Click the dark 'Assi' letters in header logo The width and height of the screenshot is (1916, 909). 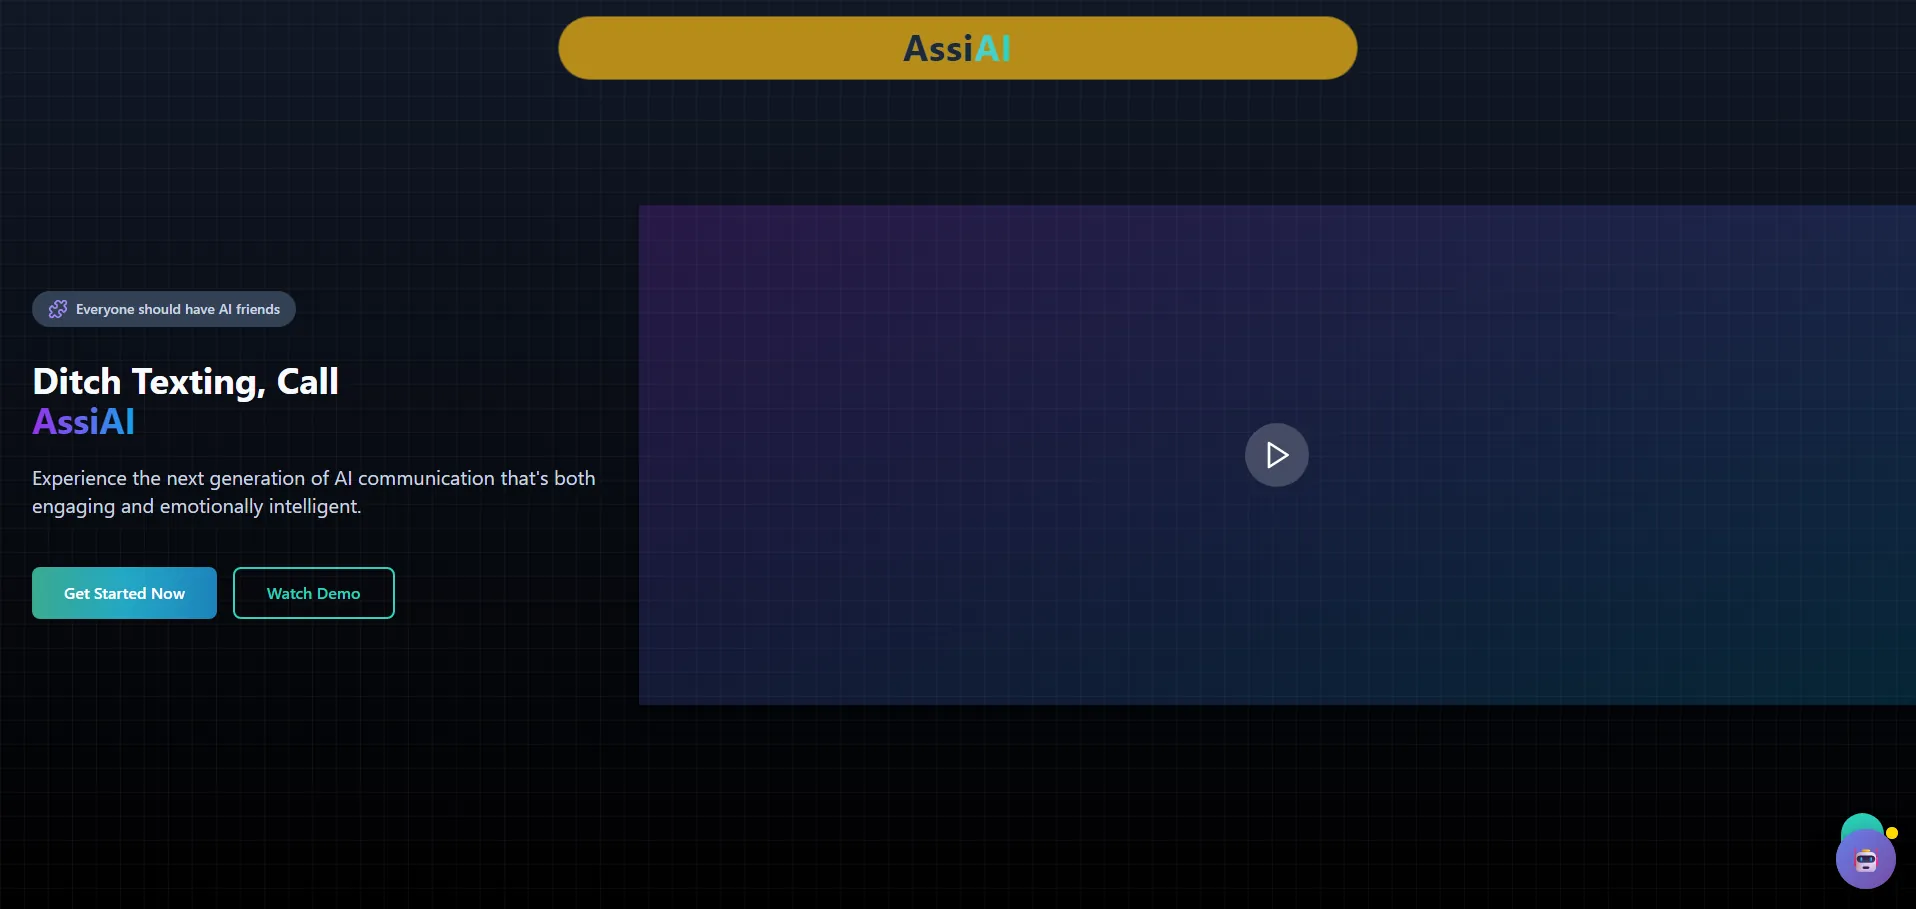tap(937, 48)
